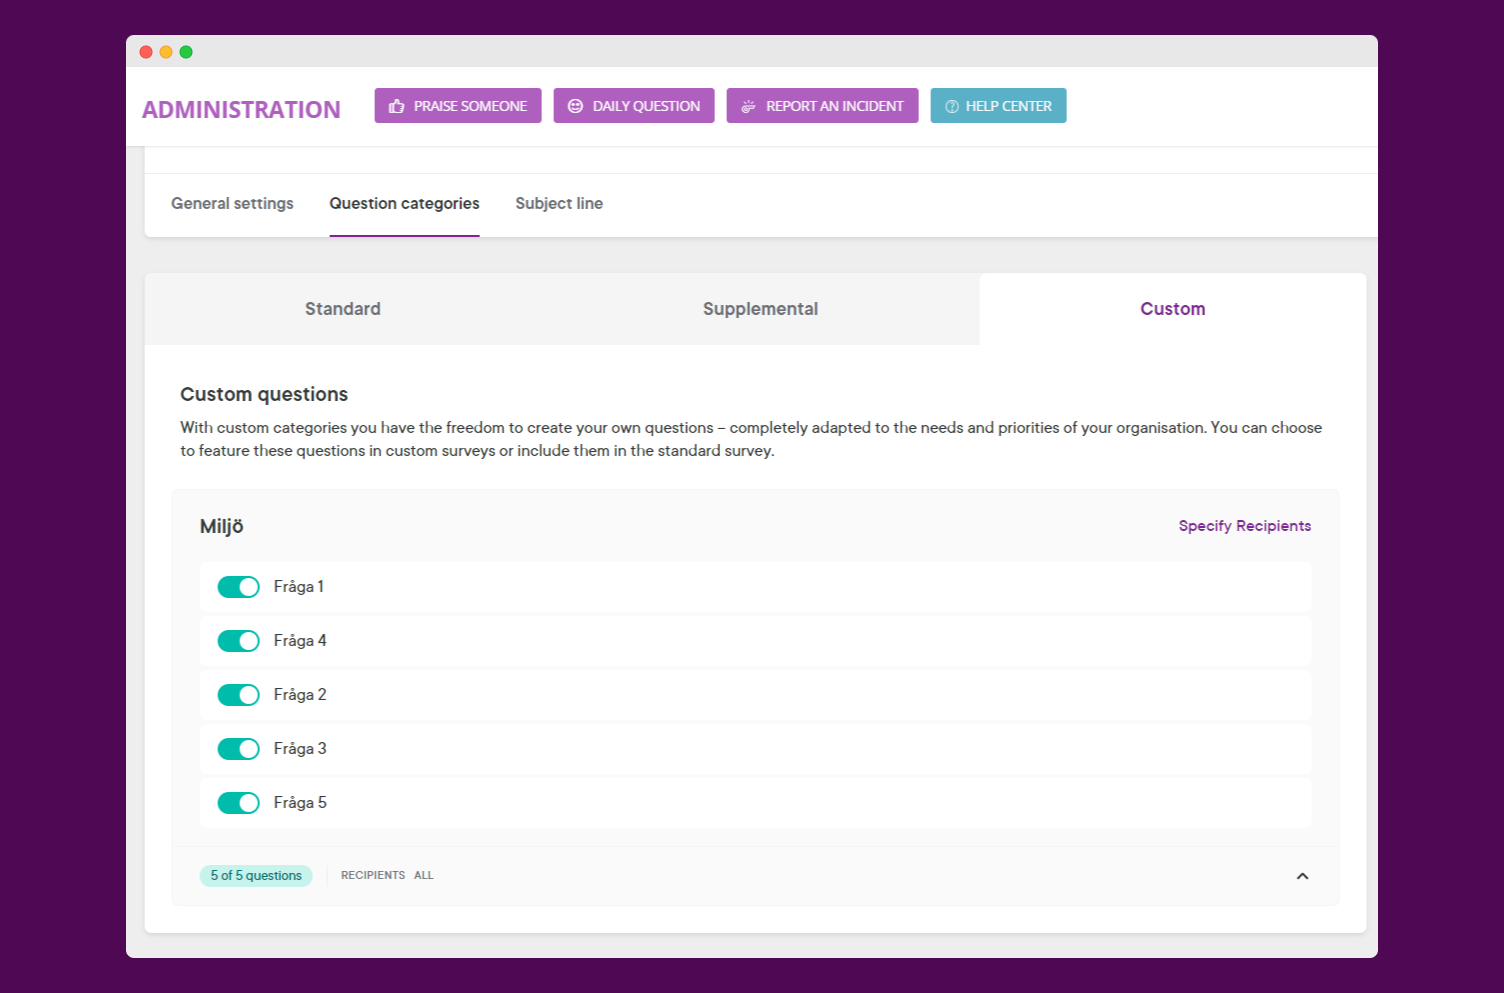Click the Praise Someone button
Viewport: 1504px width, 993px height.
(458, 106)
